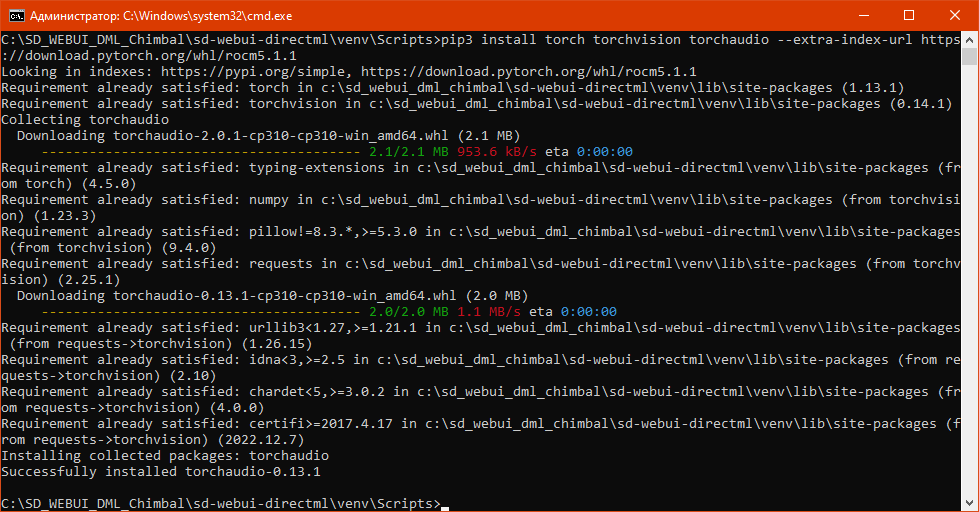The height and width of the screenshot is (512, 979).
Task: Click the 'Requirement already satisfied: typing-extensions' line
Action: click(x=481, y=176)
